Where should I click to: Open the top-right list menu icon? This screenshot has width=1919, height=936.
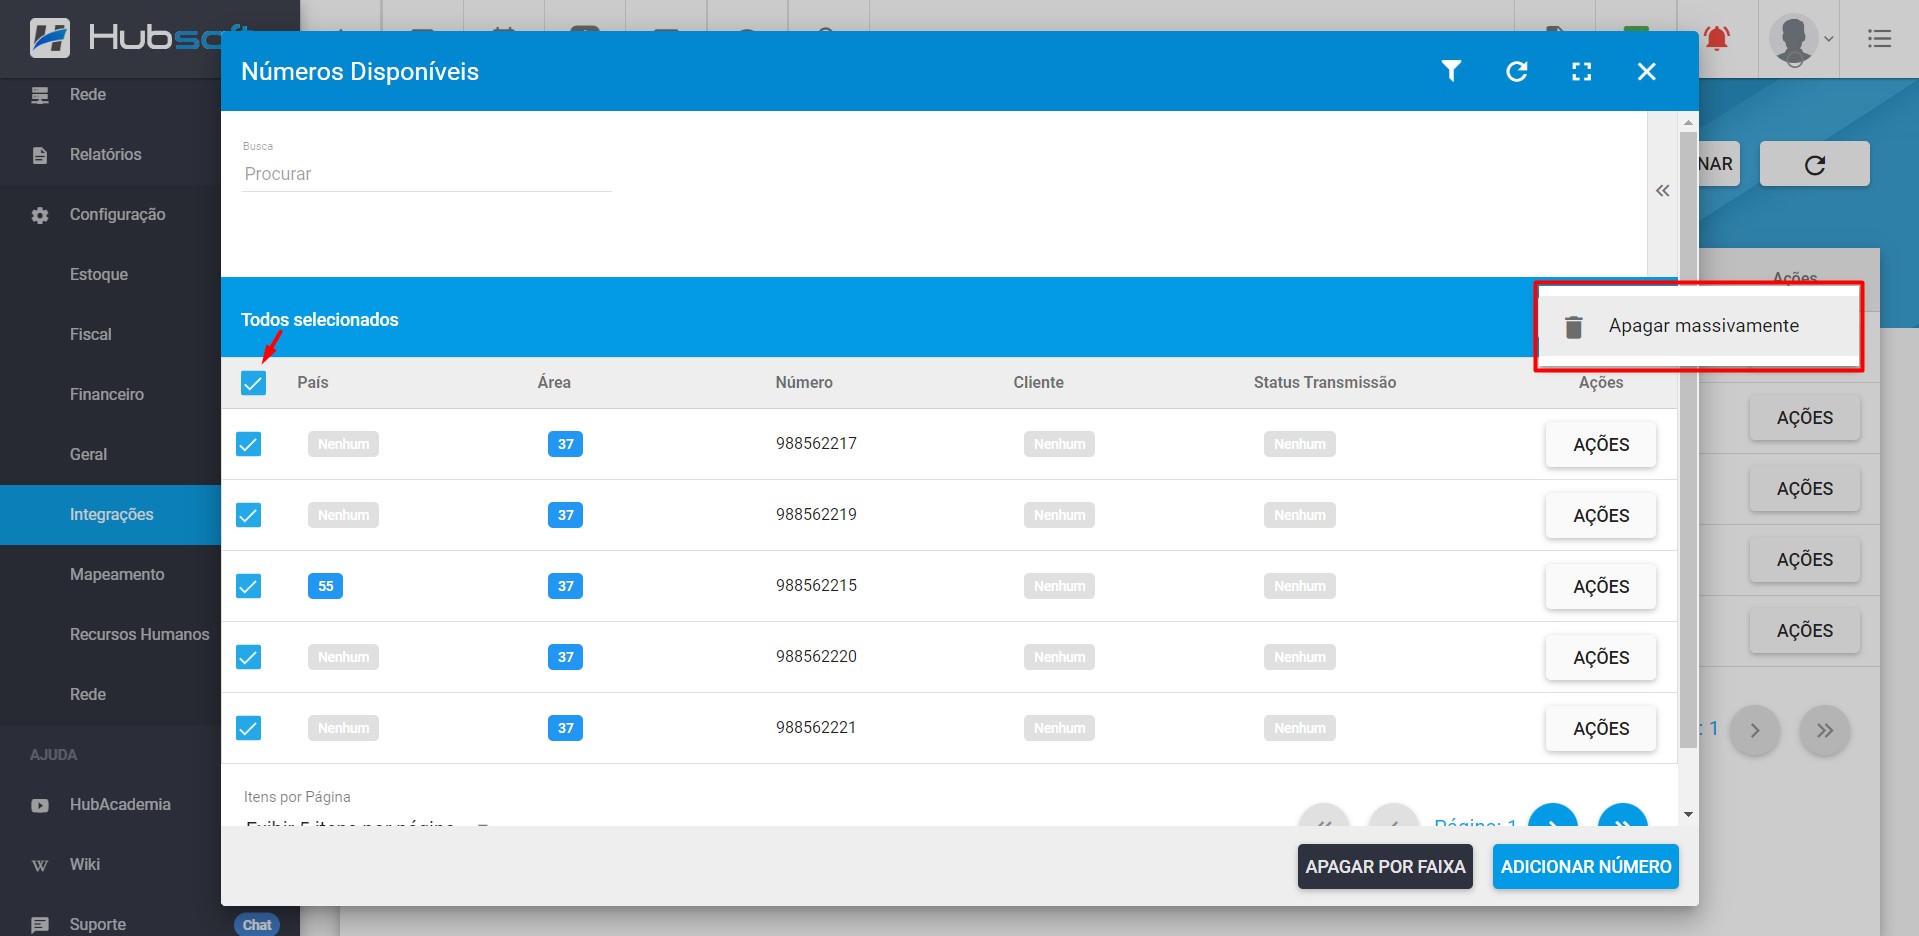(x=1879, y=39)
